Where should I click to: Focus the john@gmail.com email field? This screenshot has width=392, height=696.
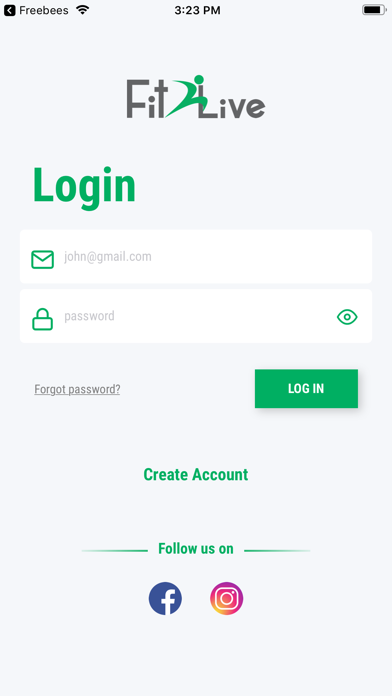[x=196, y=256]
